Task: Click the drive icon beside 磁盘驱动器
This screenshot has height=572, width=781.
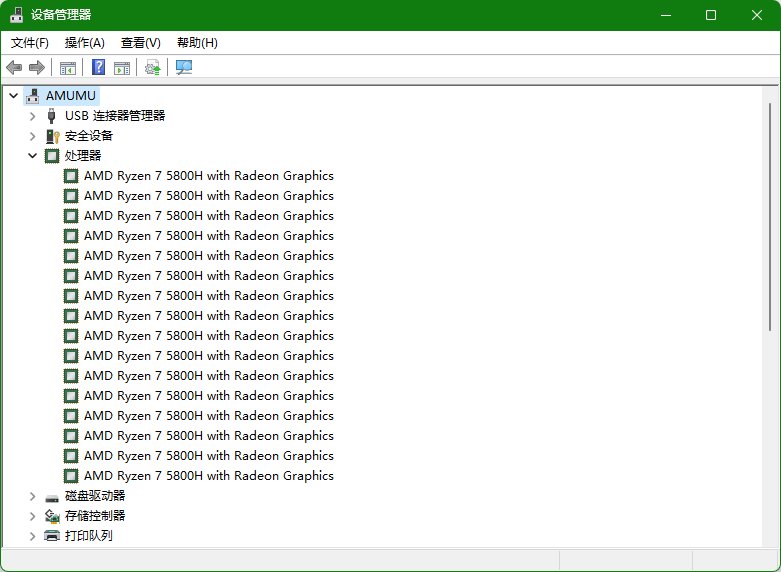Action: (52, 496)
